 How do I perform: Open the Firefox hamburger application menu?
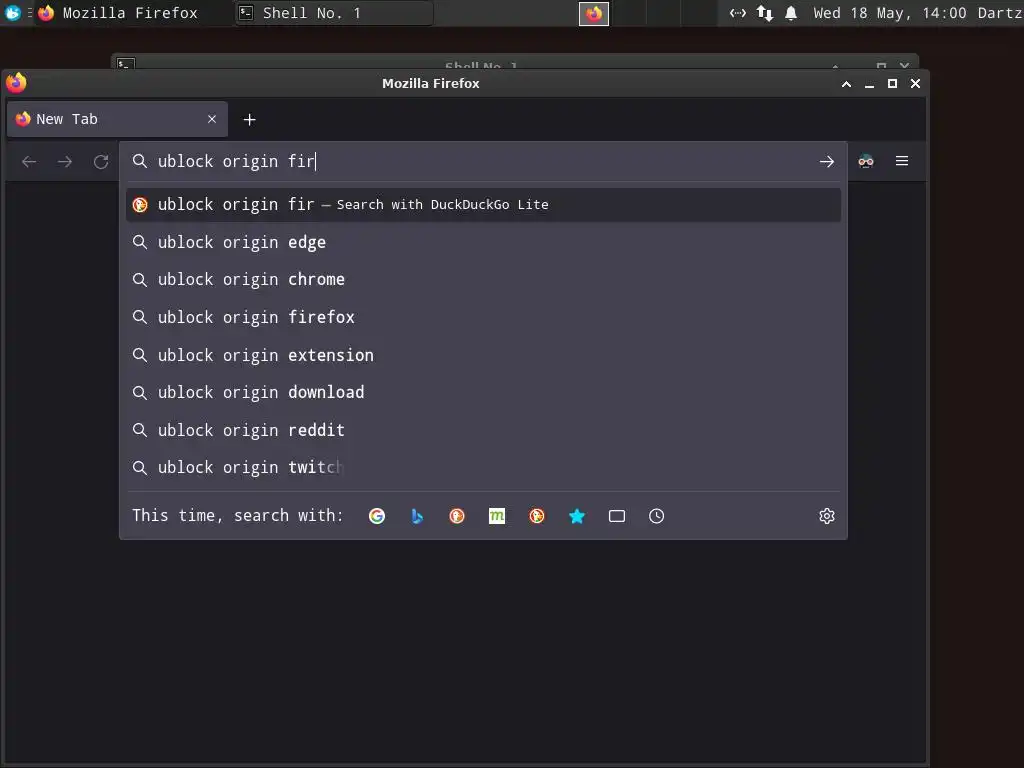[x=902, y=161]
